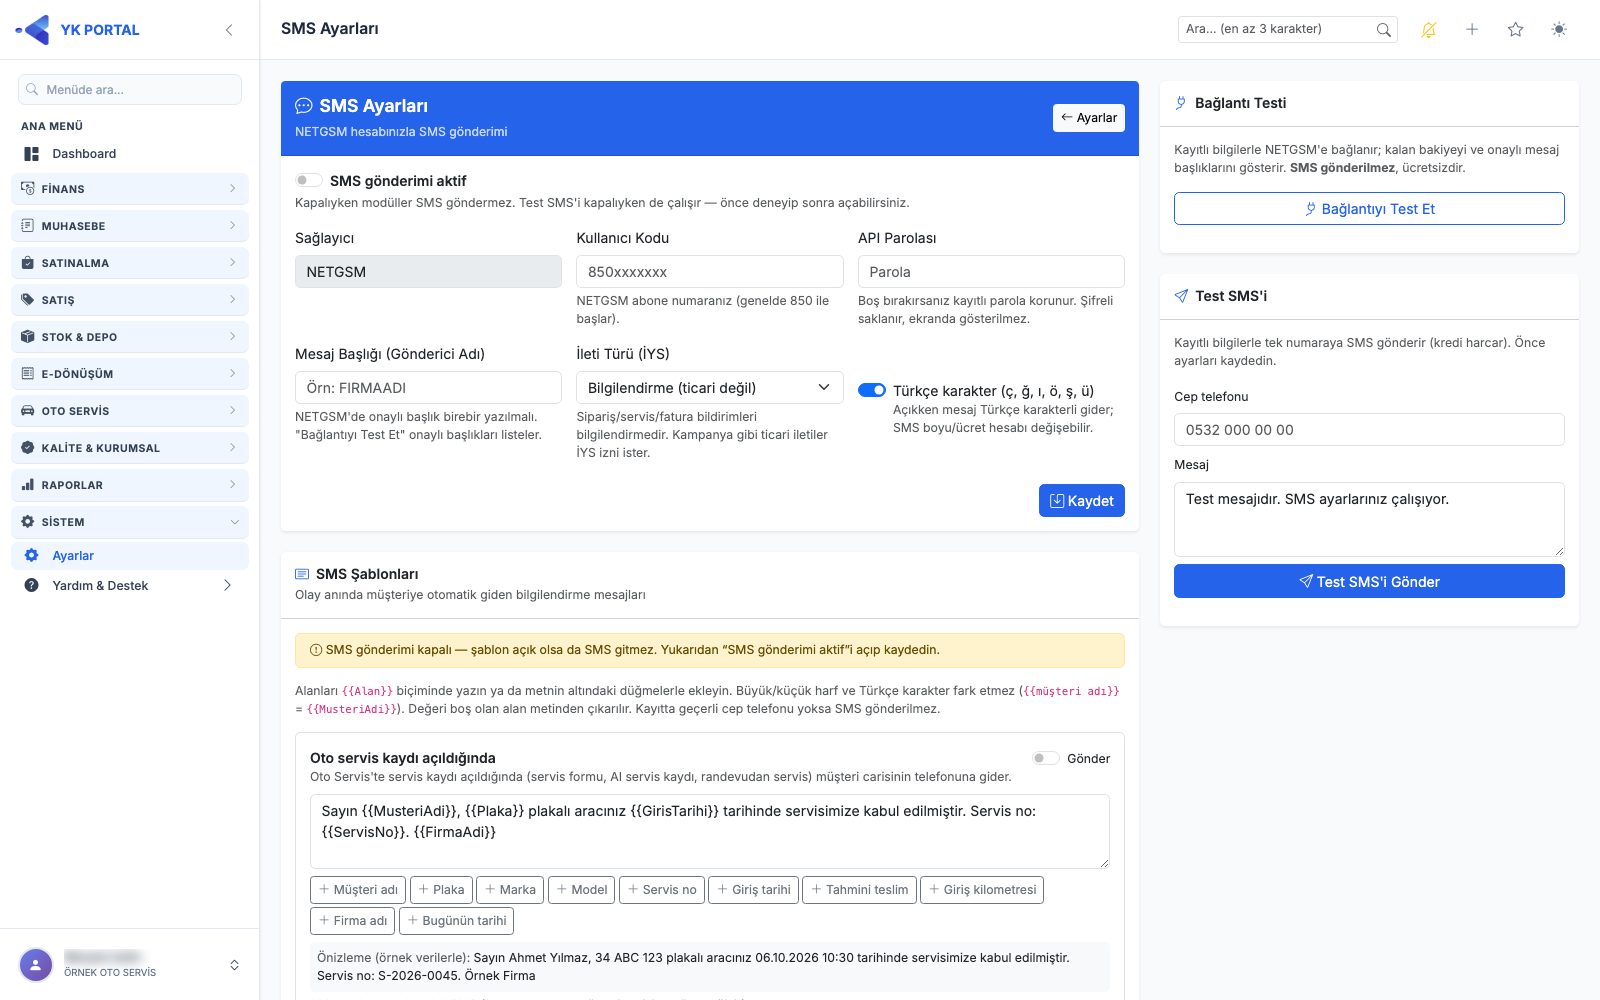Focus the Cep telefonu input field
The width and height of the screenshot is (1600, 1000).
1369,430
